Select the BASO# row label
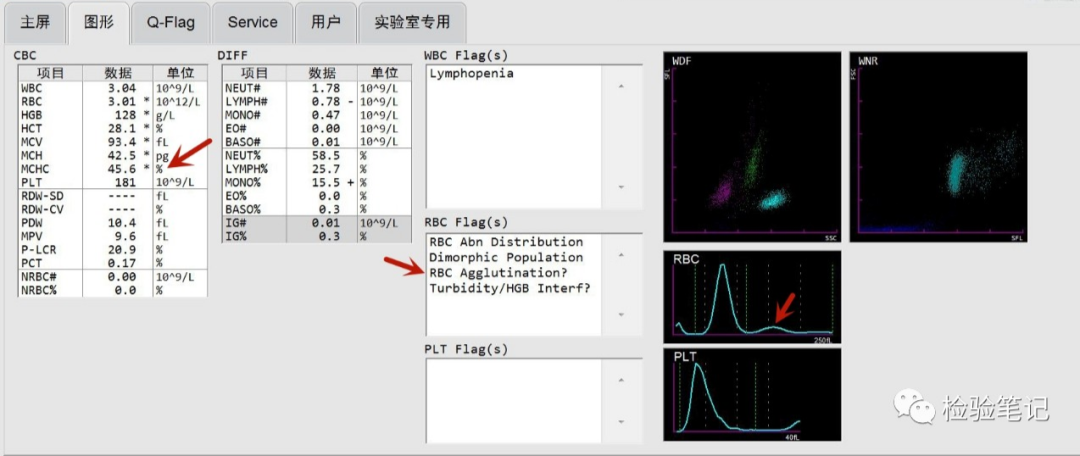The width and height of the screenshot is (1080, 456). coord(241,142)
